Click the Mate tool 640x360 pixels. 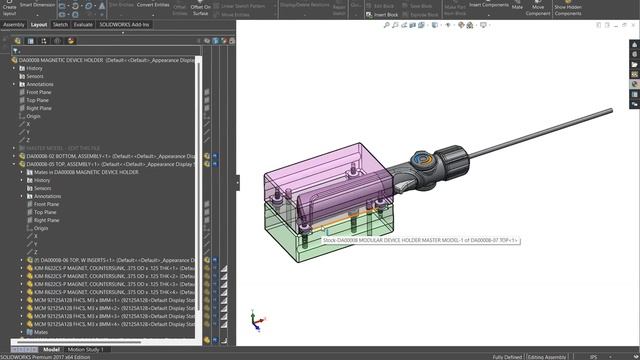coord(517,6)
